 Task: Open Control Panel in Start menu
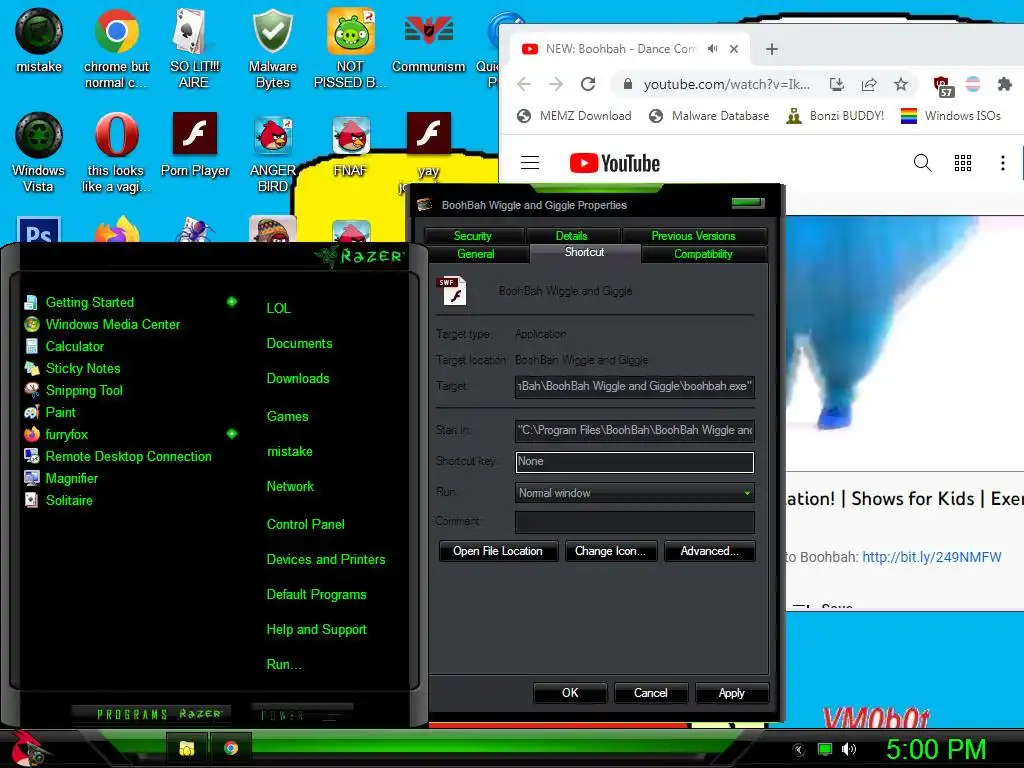(x=306, y=524)
